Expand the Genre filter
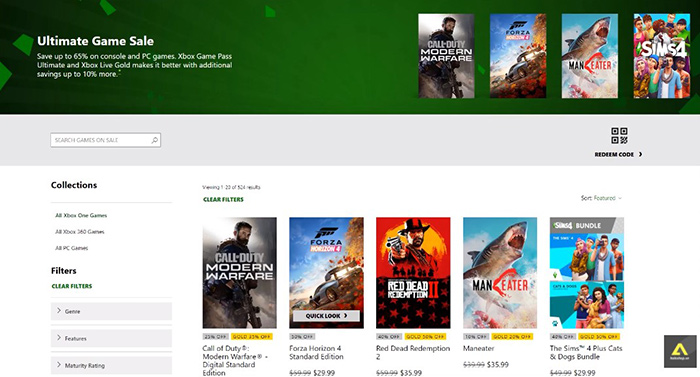Screen dimensions: 700x377 (x=111, y=311)
